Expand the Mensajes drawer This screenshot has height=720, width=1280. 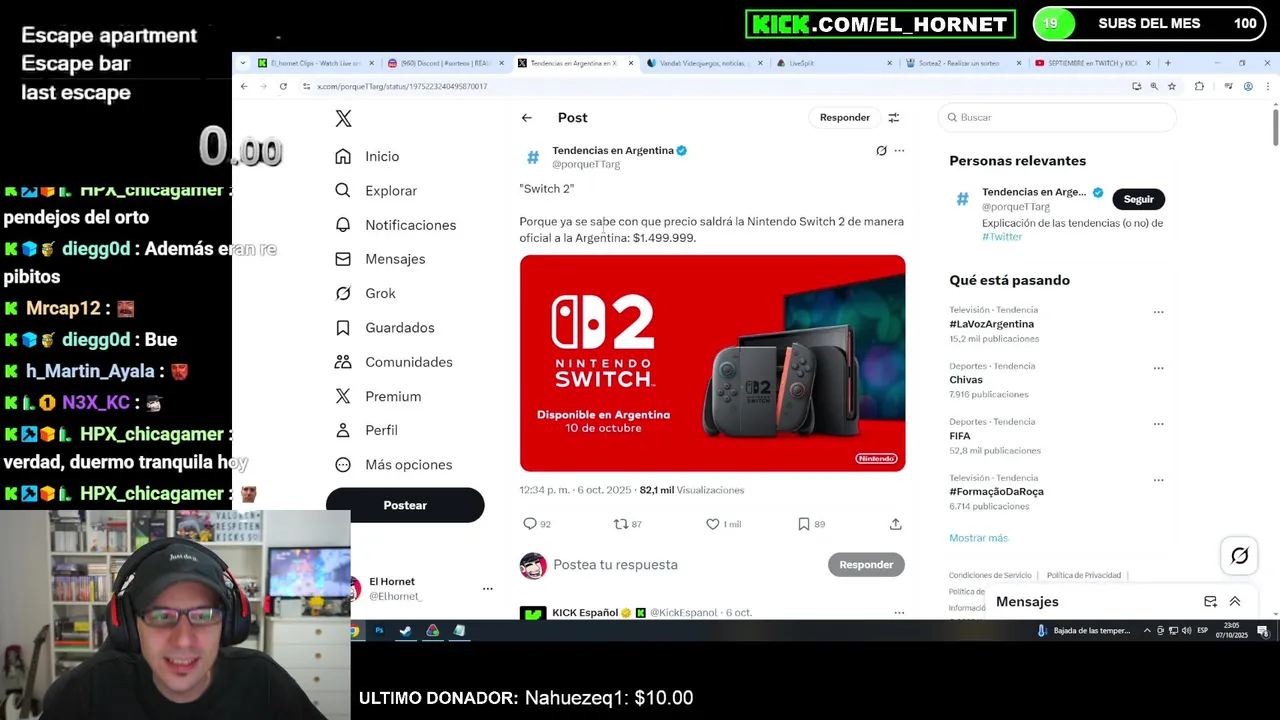[1235, 602]
